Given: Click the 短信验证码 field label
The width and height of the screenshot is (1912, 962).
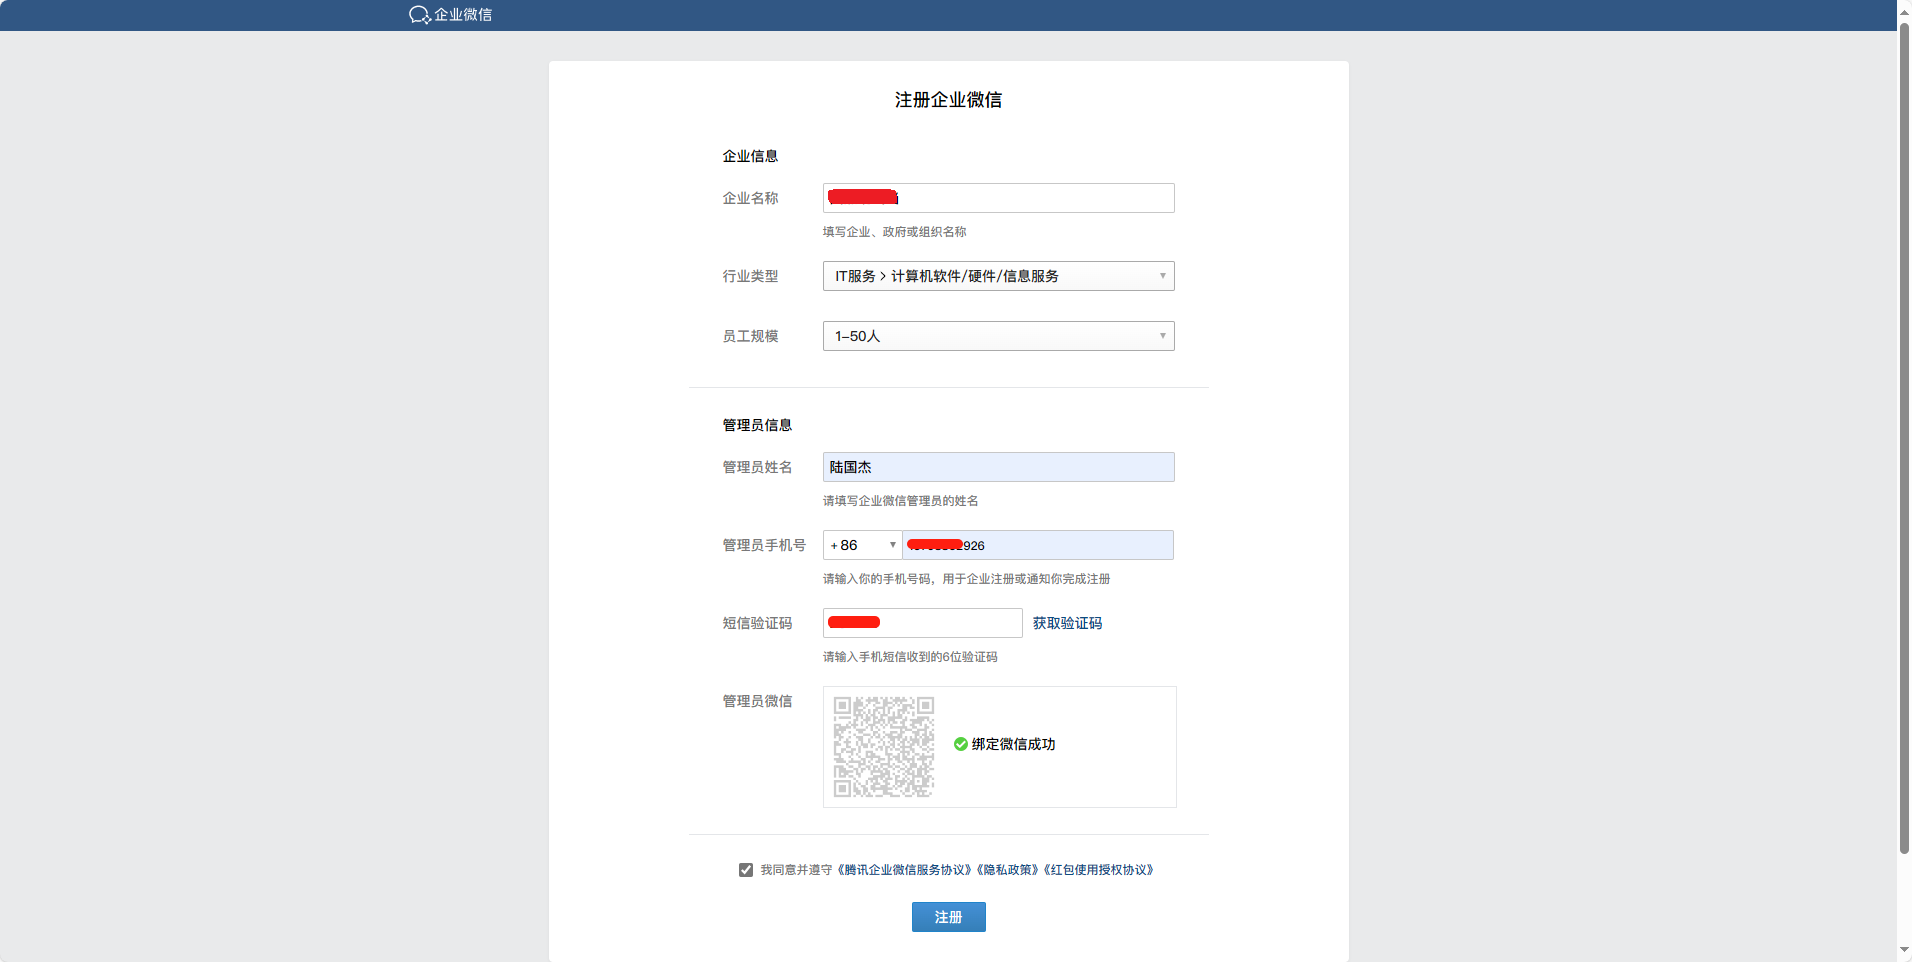Looking at the screenshot, I should 757,623.
